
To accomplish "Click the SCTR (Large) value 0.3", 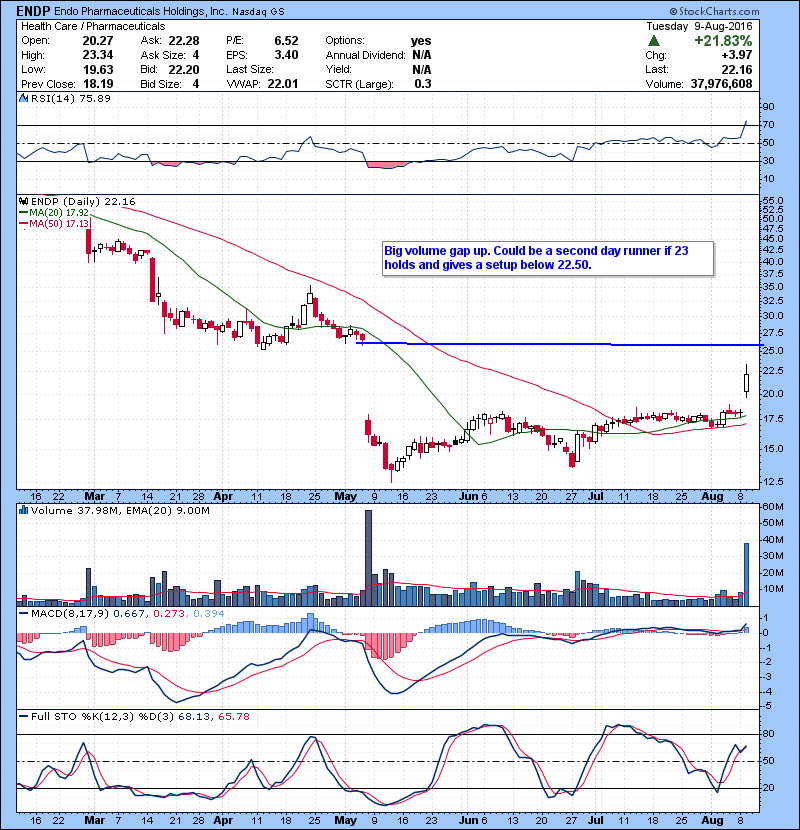I will 423,84.
